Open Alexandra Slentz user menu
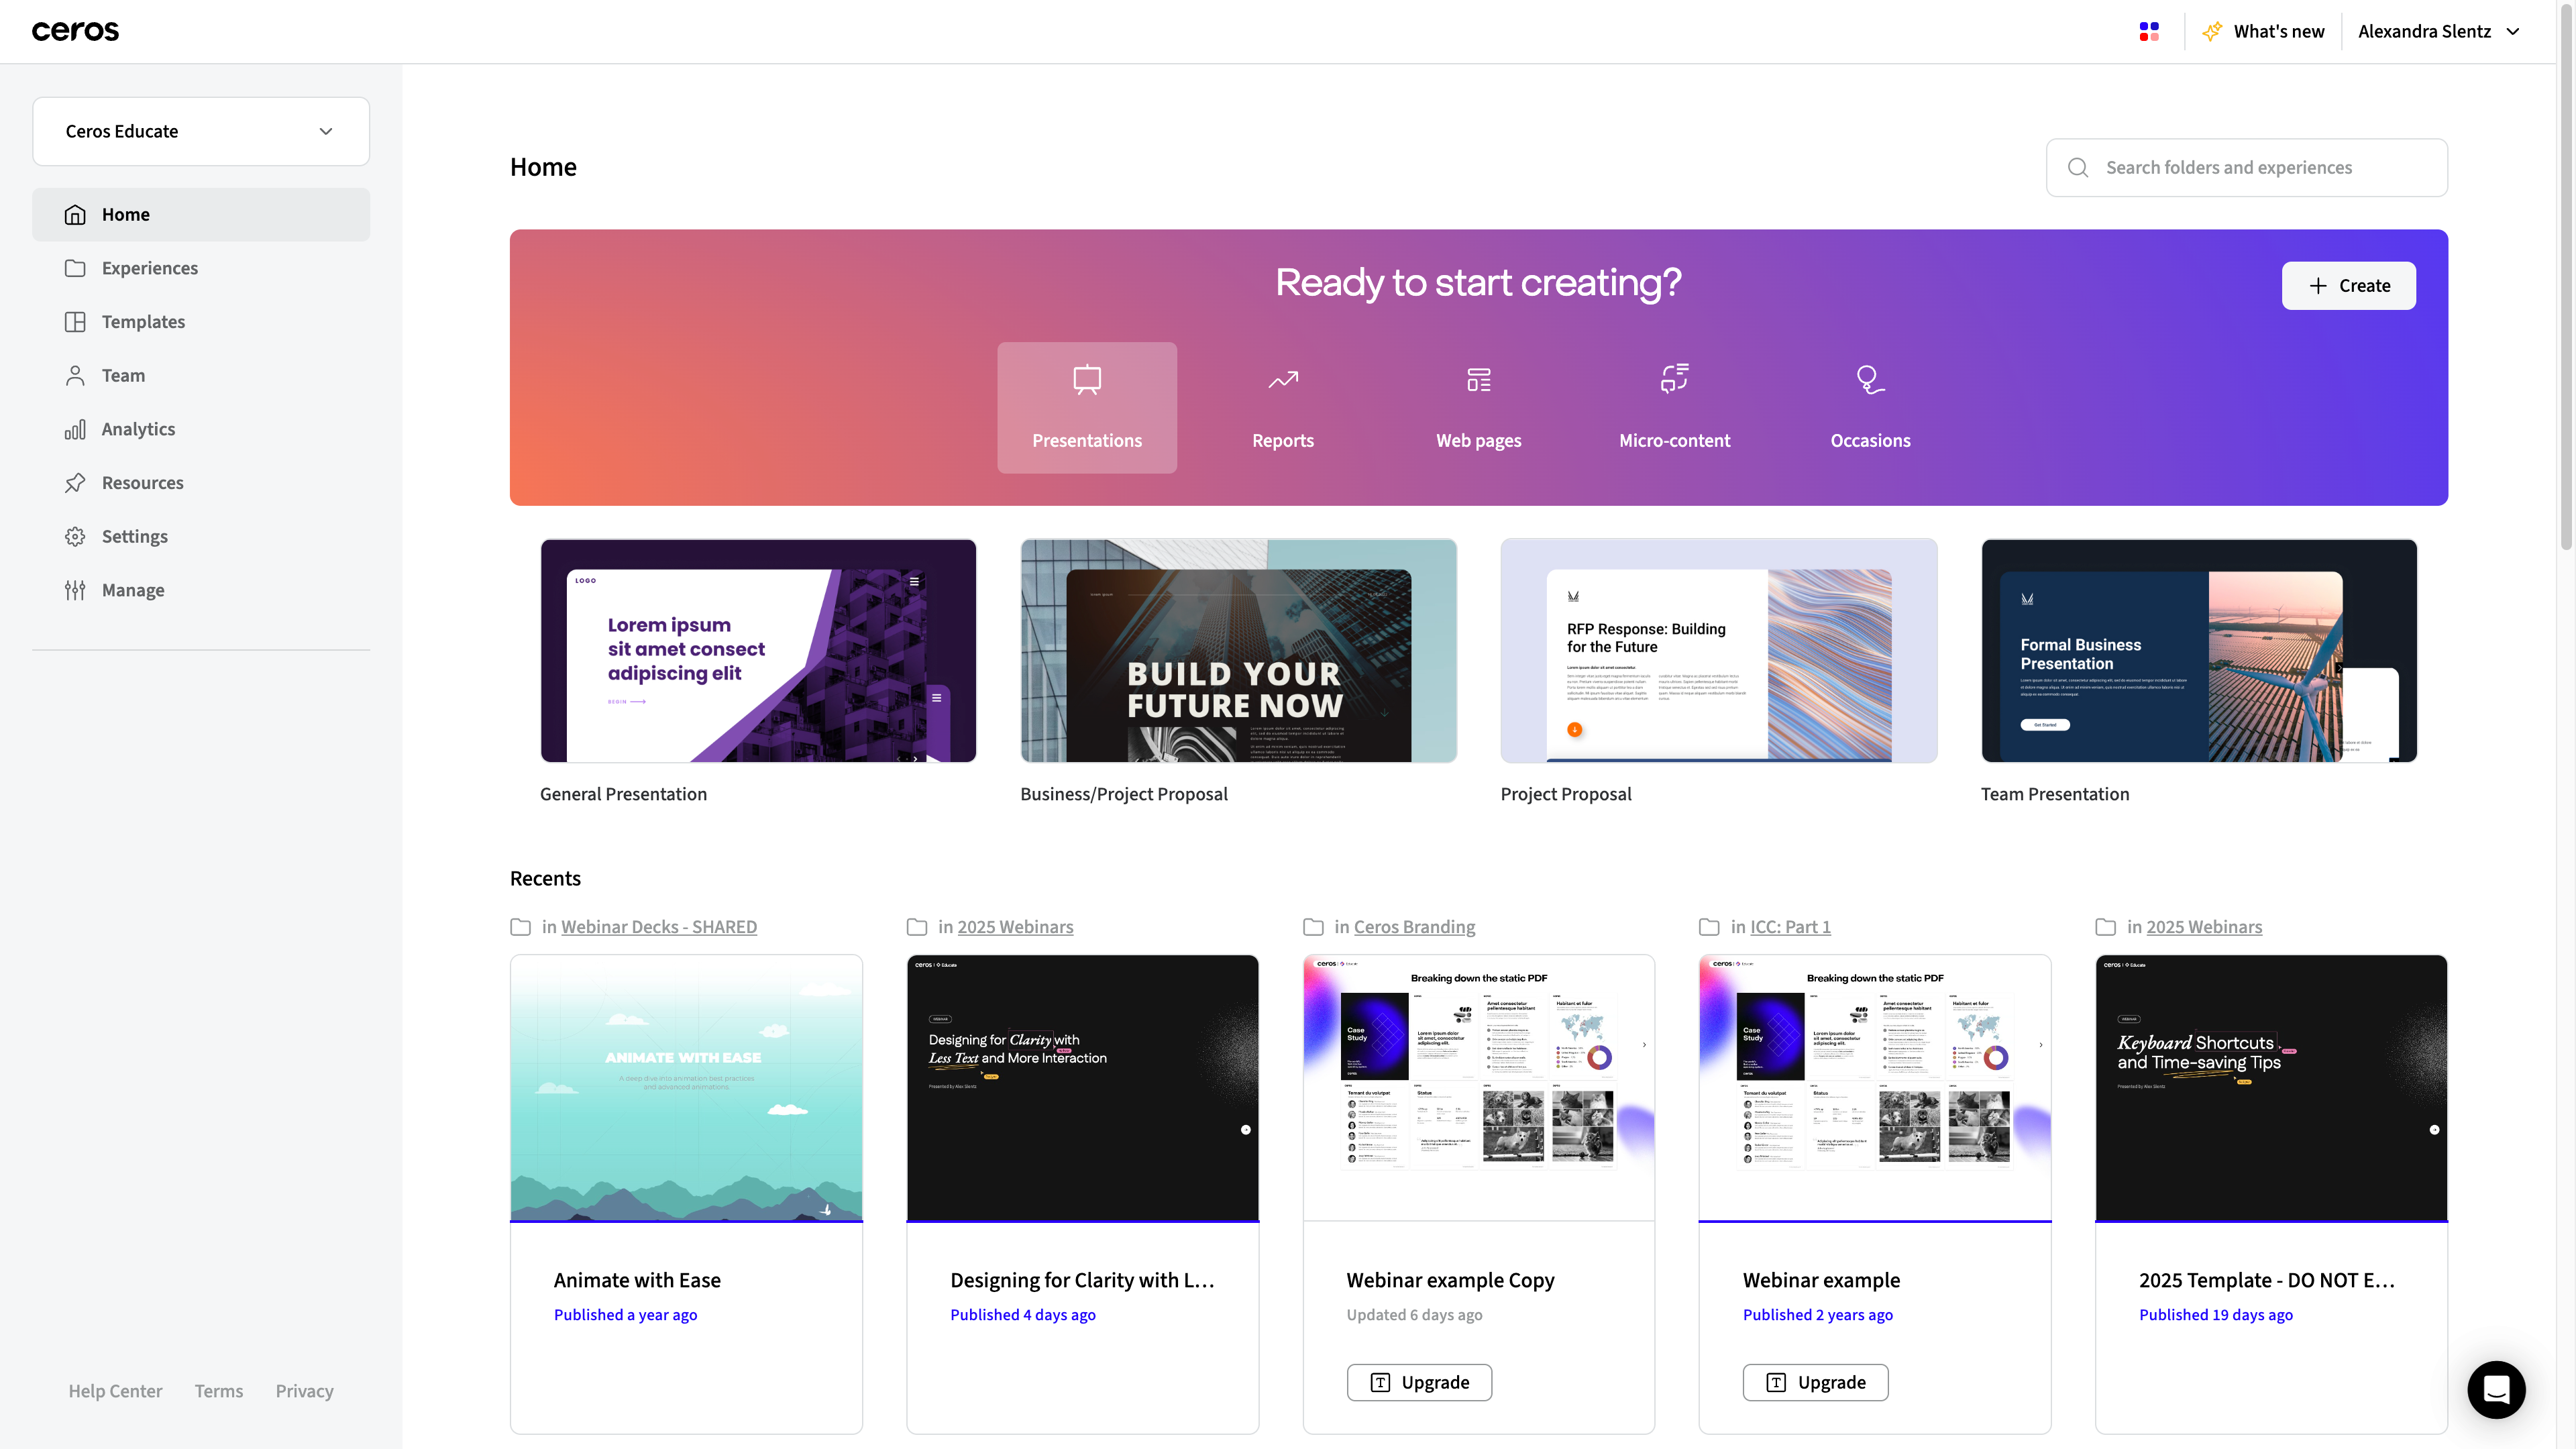Screen dimensions: 2576x1449 click(2438, 32)
